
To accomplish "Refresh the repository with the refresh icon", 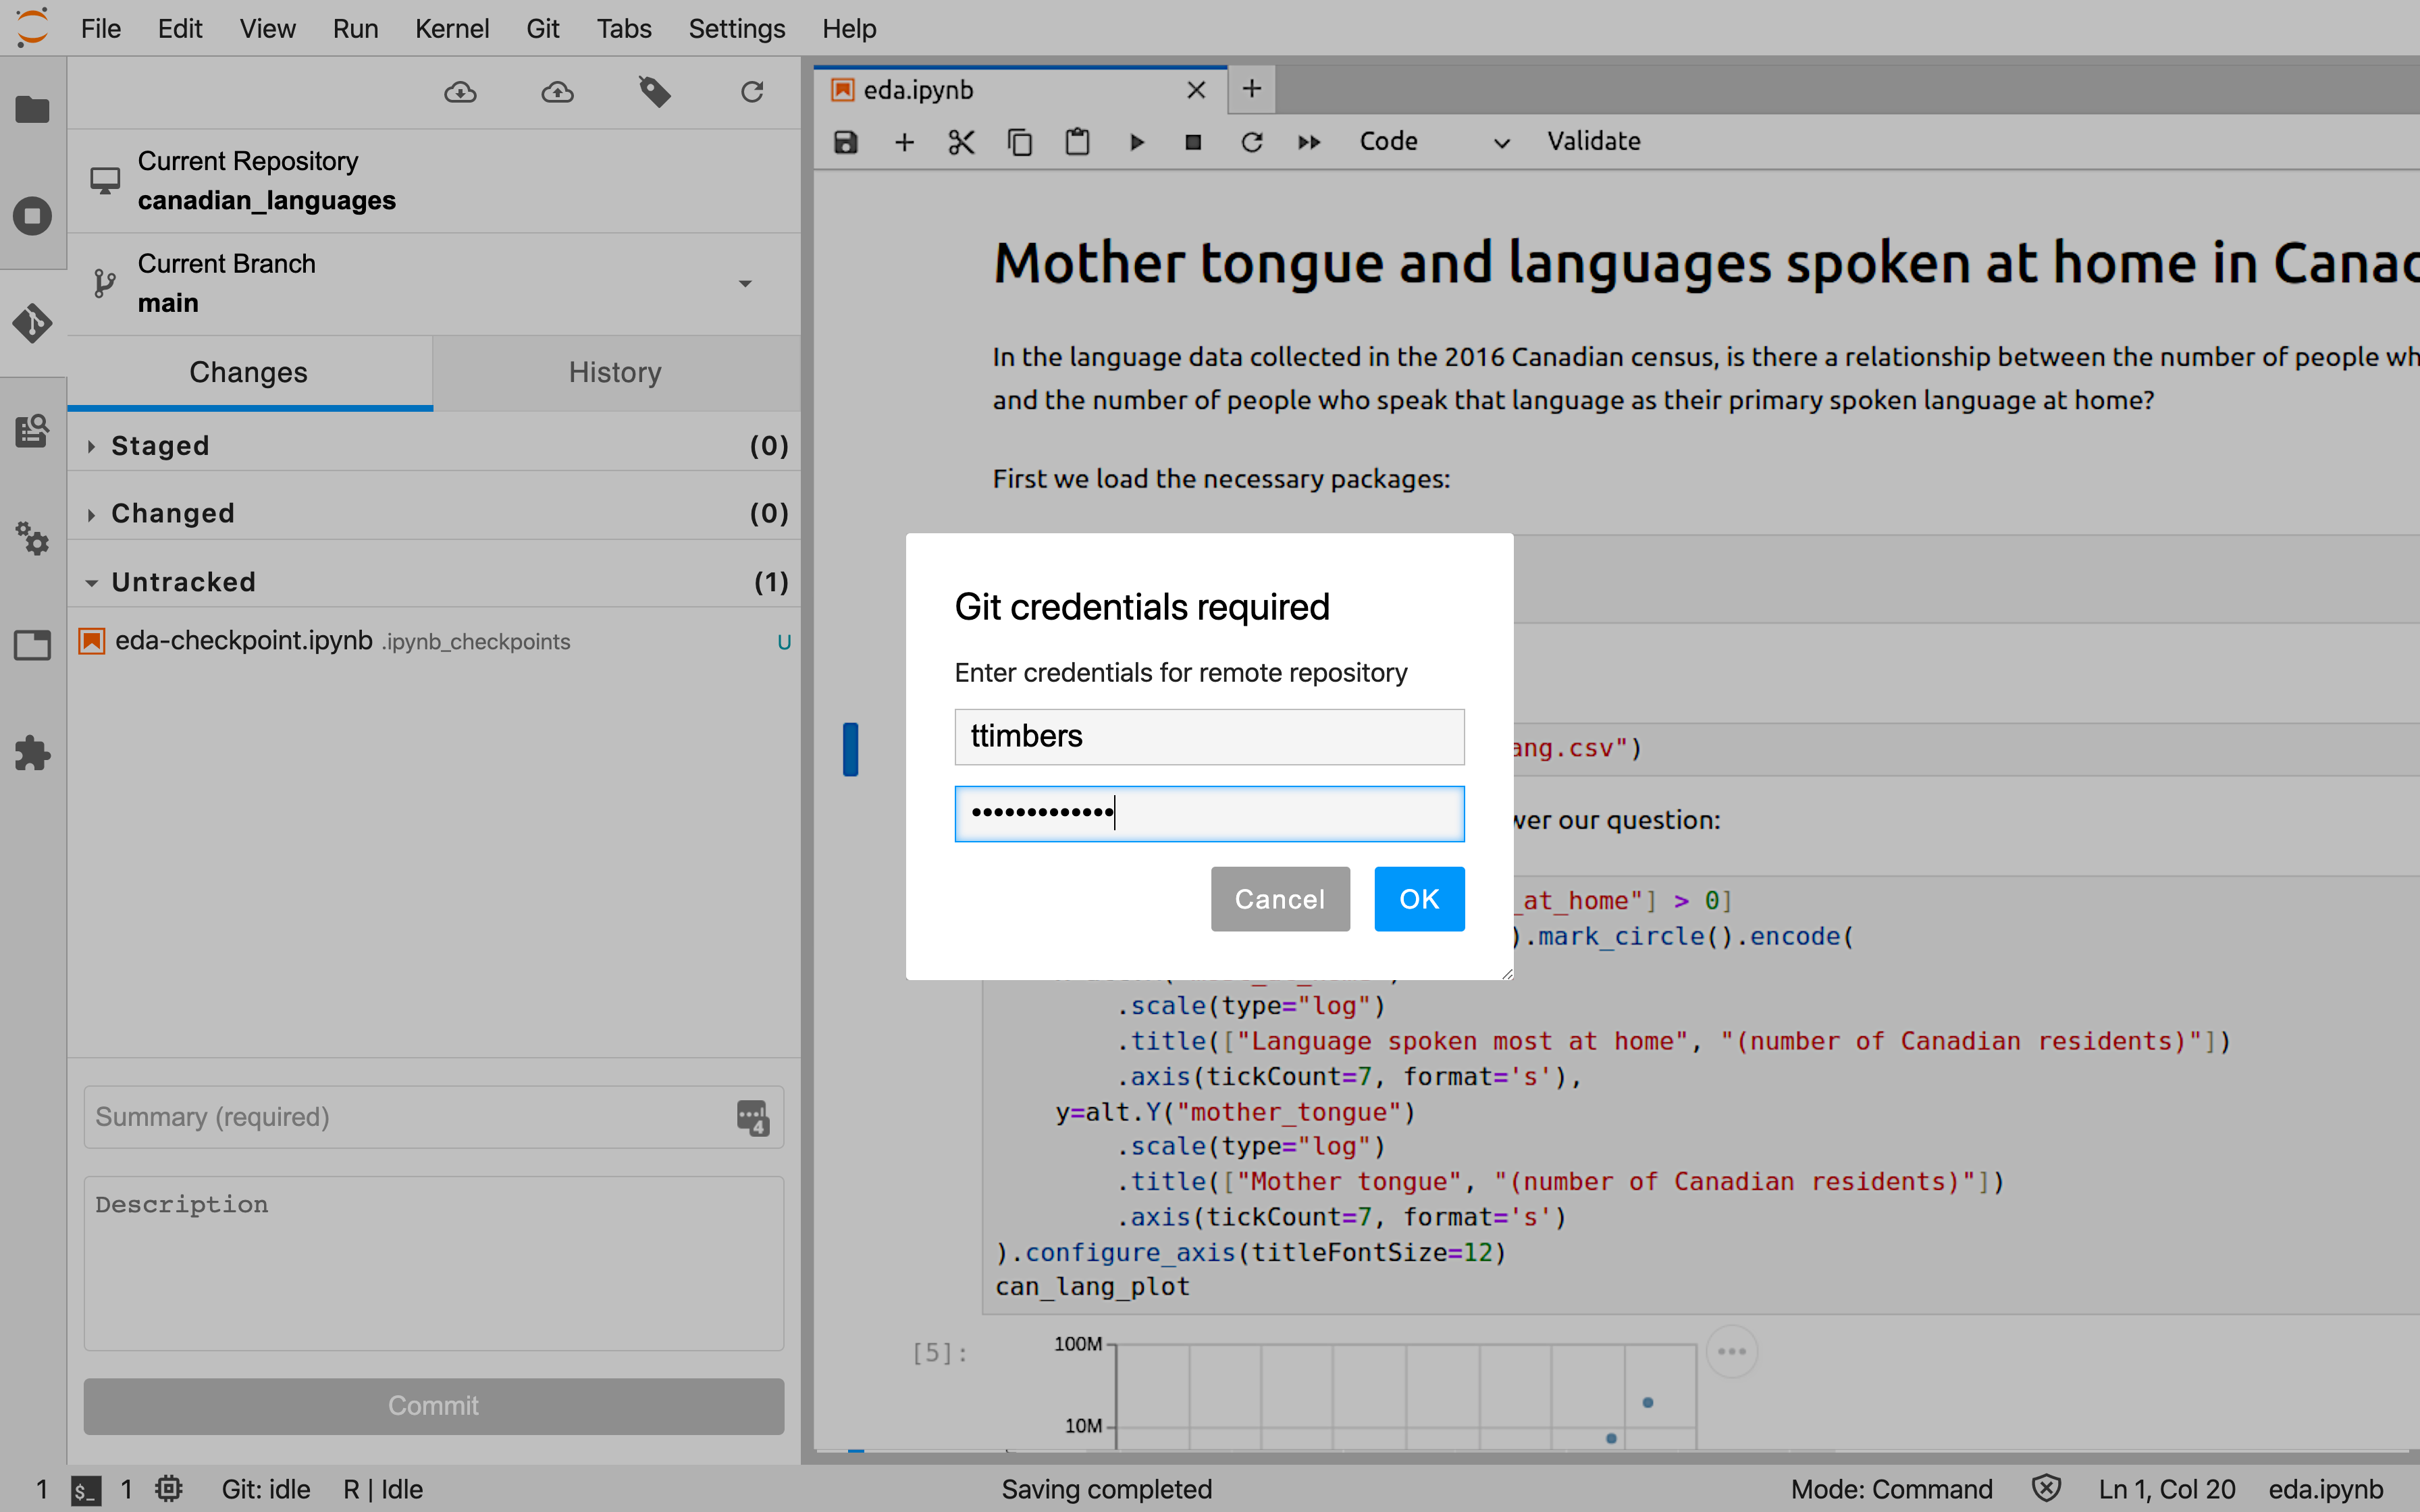I will 752,92.
